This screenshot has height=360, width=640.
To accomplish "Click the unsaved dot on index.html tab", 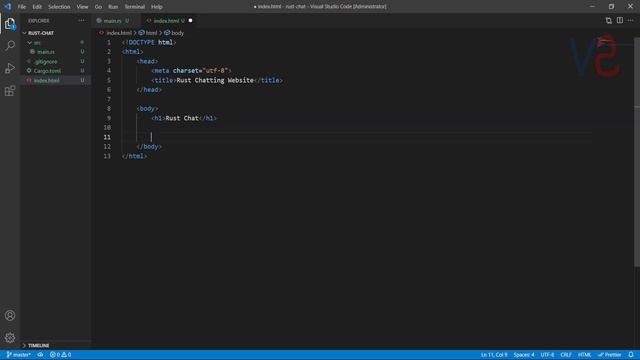I will pos(190,20).
